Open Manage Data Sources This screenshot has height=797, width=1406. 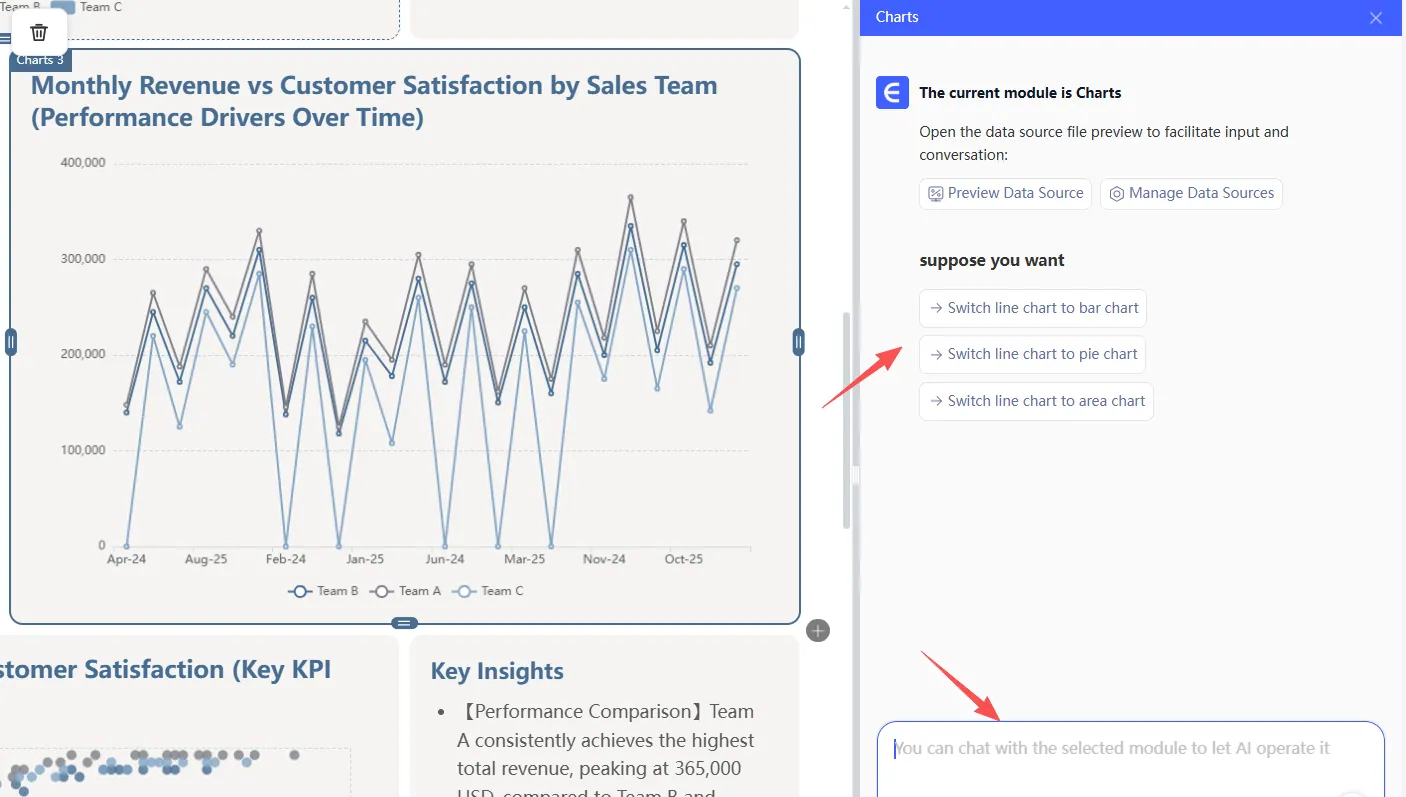(x=1191, y=193)
